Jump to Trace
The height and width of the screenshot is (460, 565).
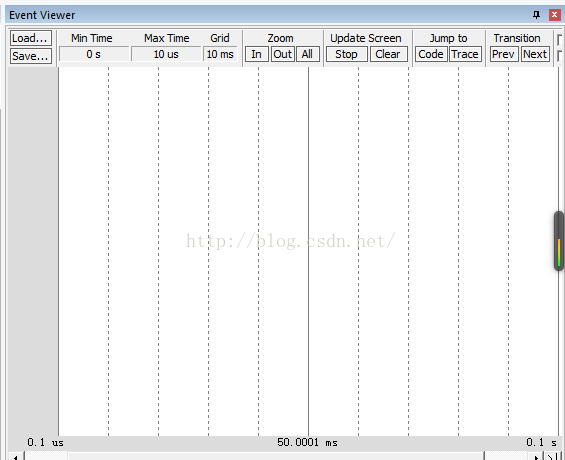click(465, 54)
